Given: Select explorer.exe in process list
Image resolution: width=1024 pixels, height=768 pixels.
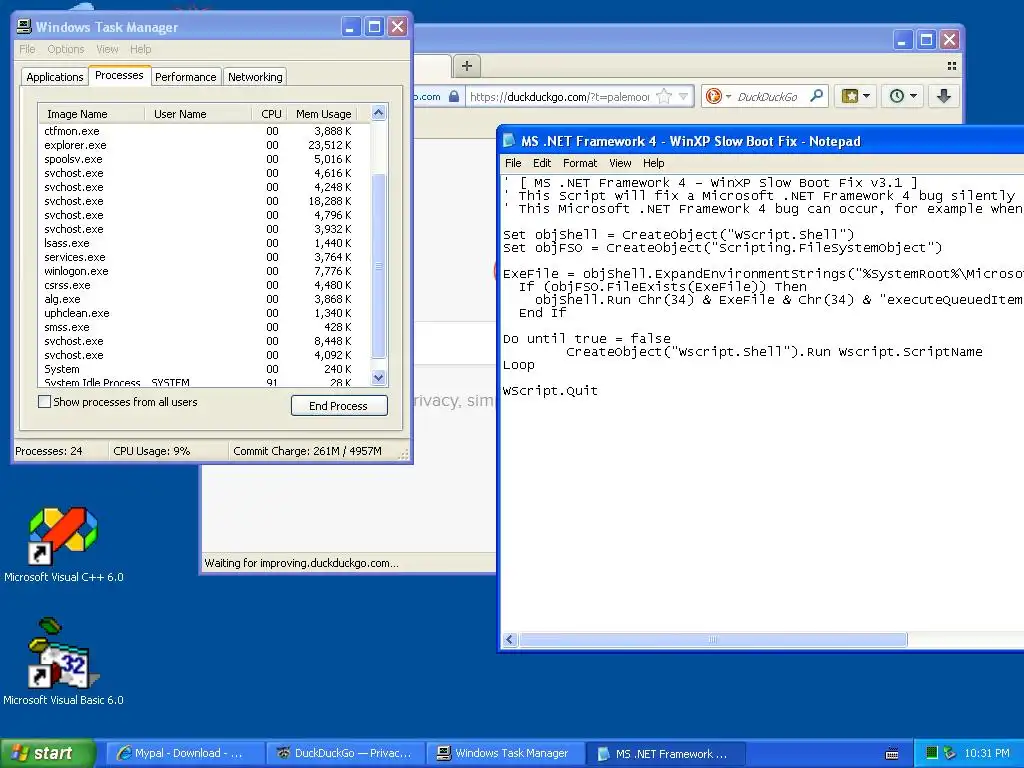Looking at the screenshot, I should click(x=204, y=145).
